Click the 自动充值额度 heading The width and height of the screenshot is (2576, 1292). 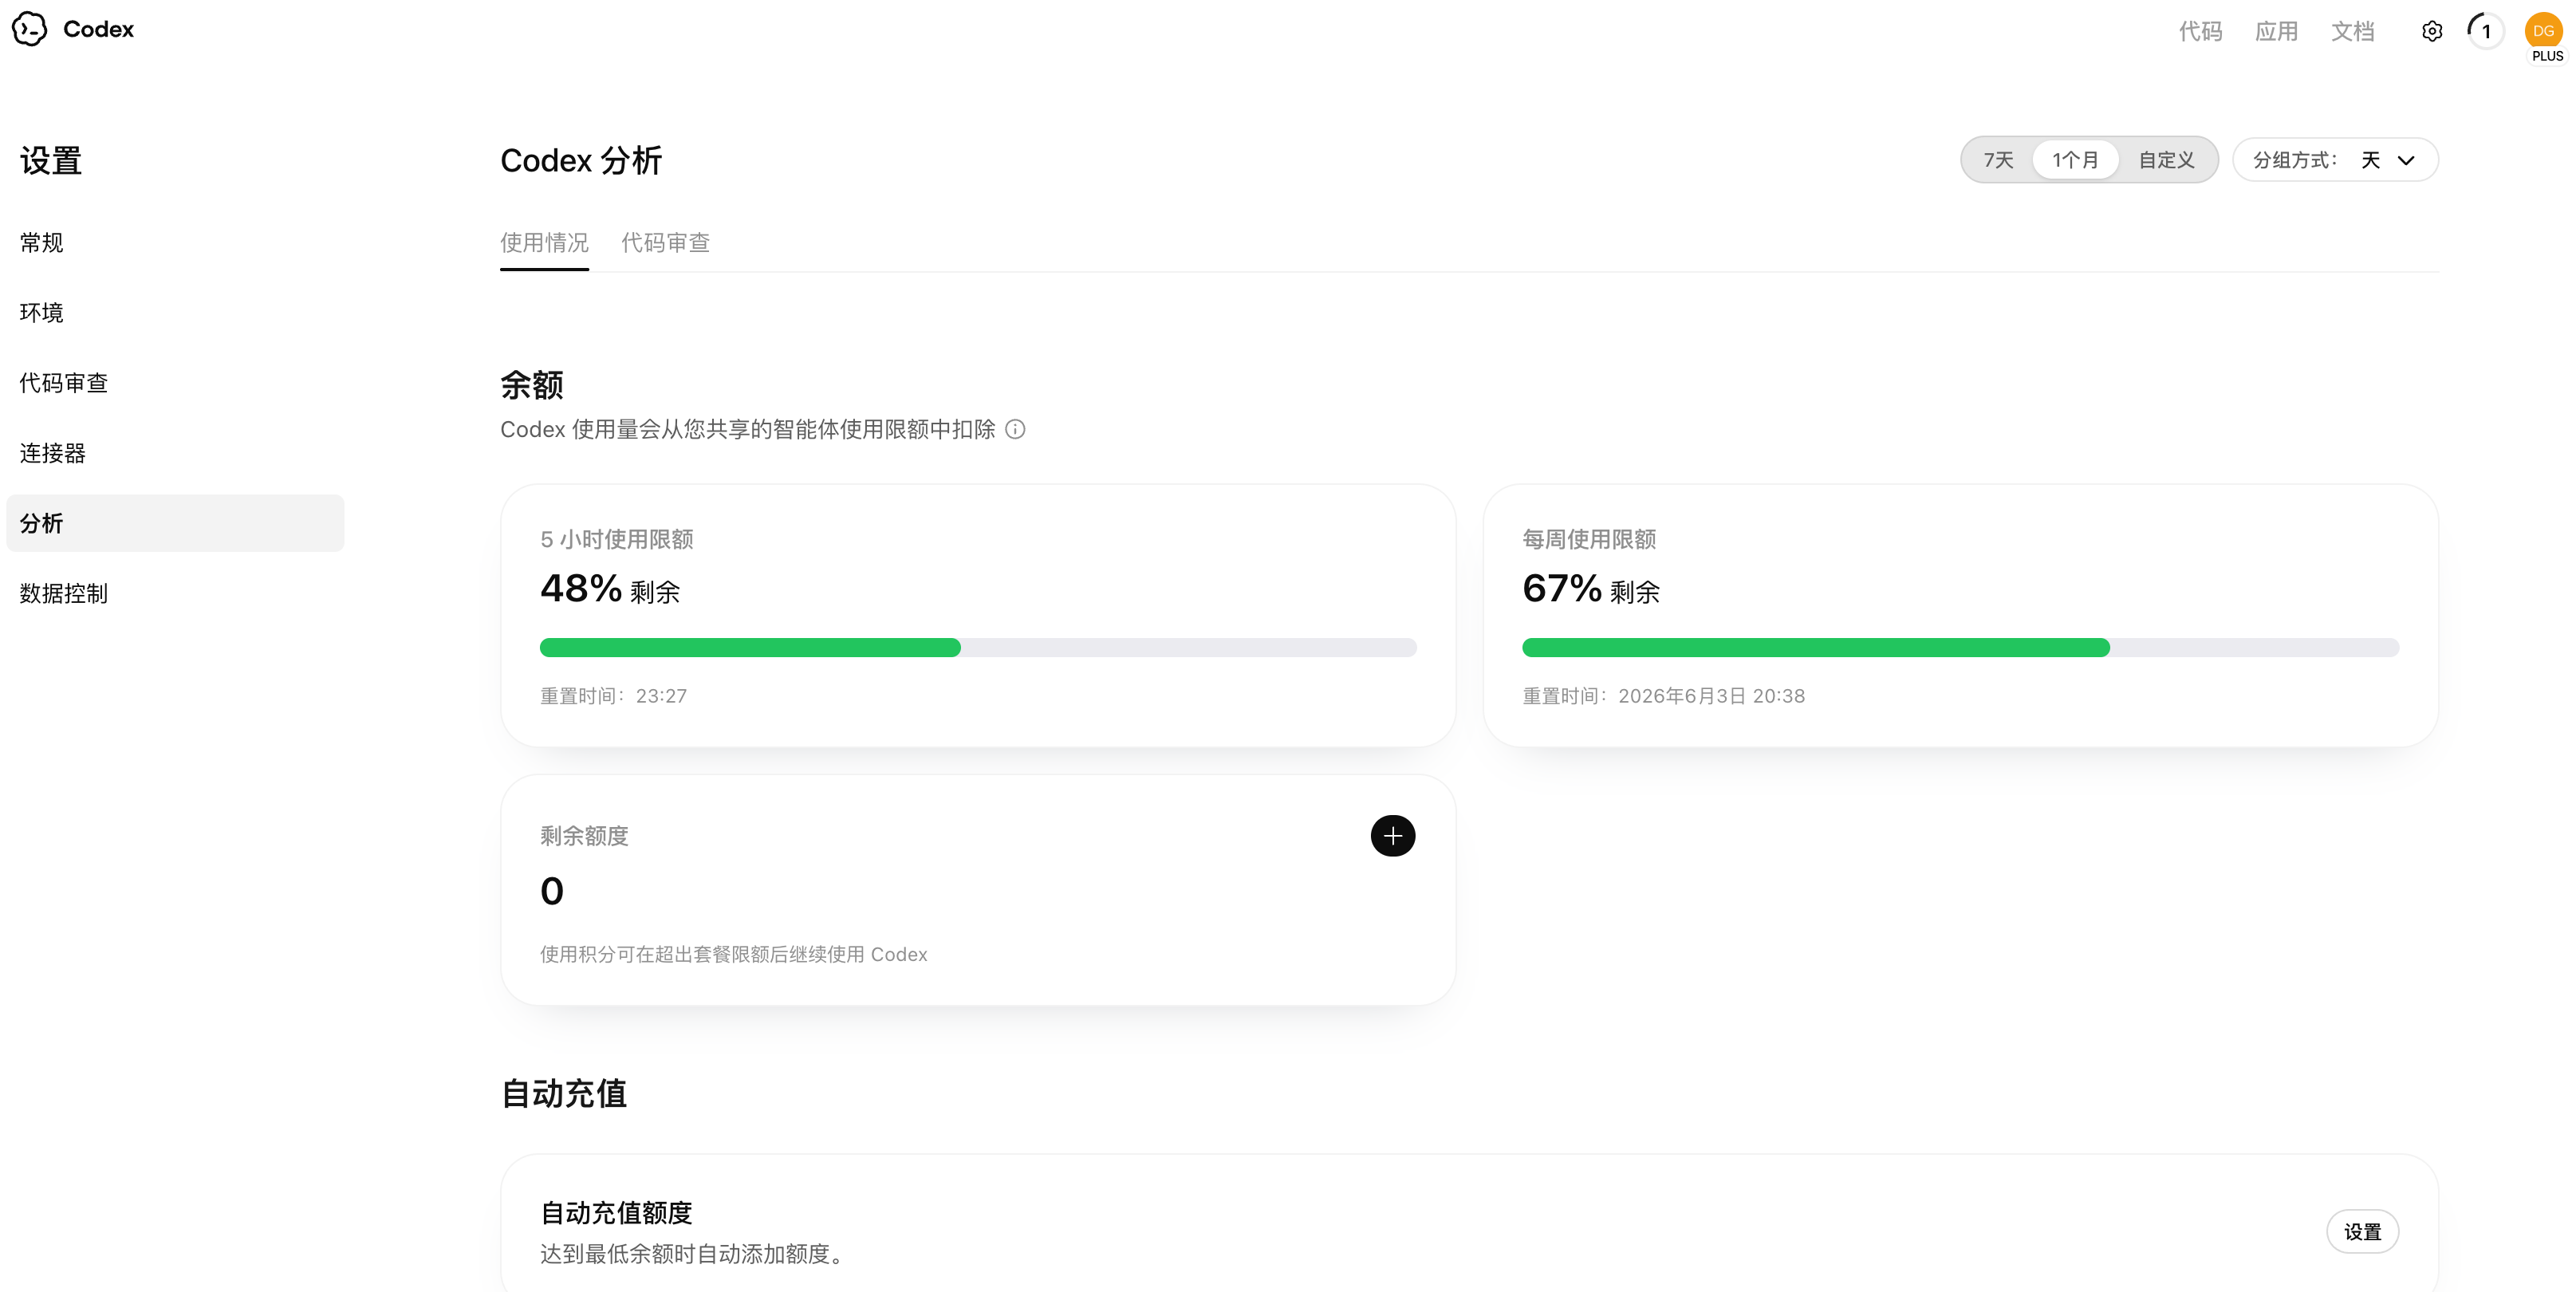[616, 1213]
